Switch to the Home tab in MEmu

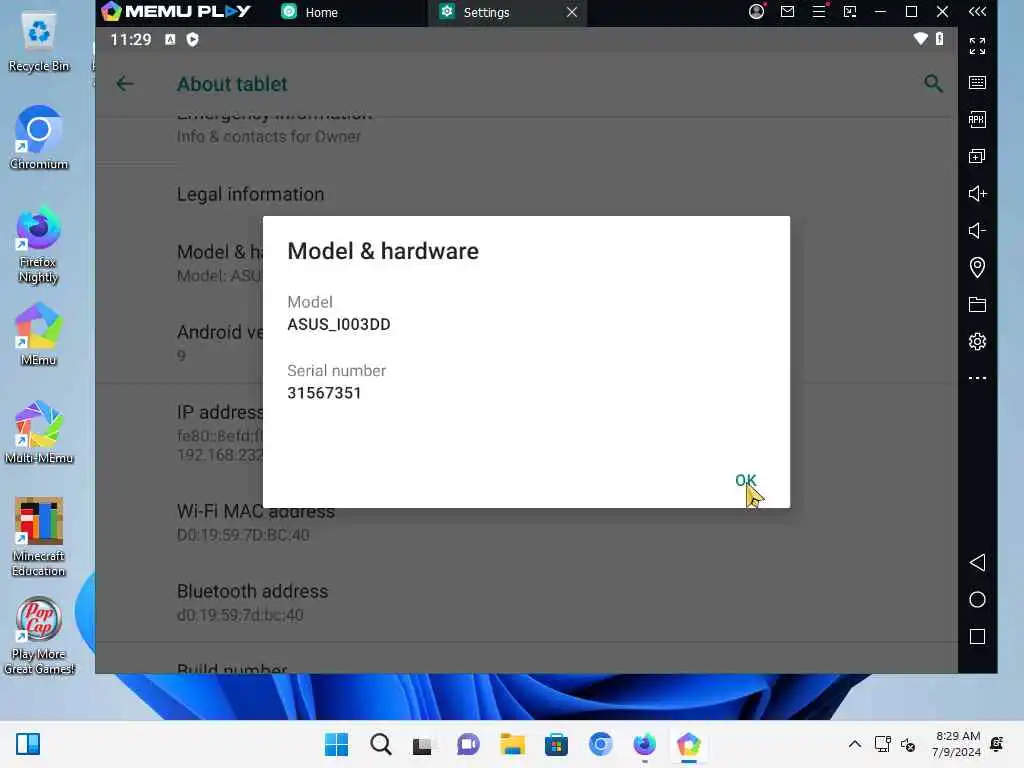pyautogui.click(x=310, y=12)
